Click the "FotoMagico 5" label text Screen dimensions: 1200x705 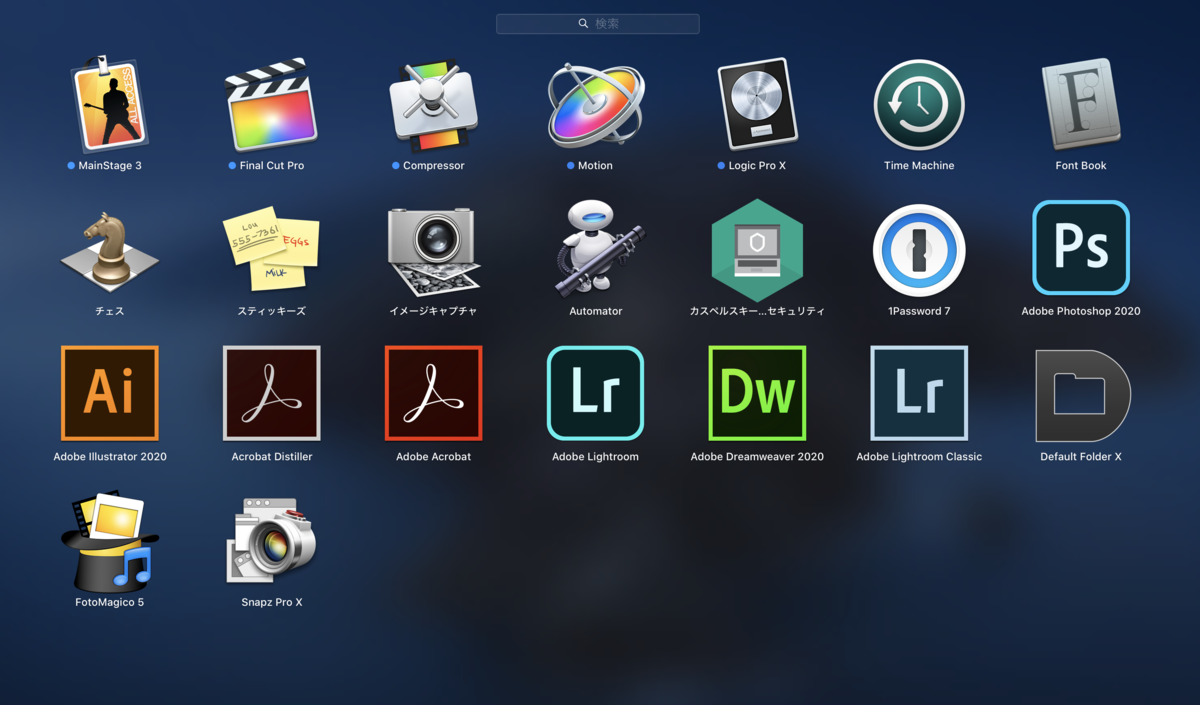point(110,603)
